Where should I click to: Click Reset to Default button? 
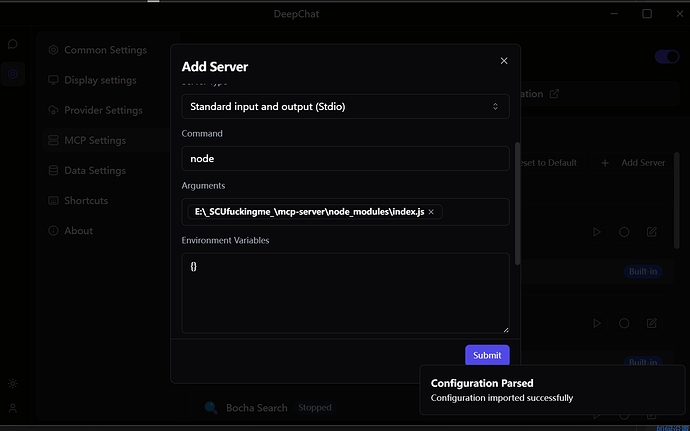click(x=549, y=163)
